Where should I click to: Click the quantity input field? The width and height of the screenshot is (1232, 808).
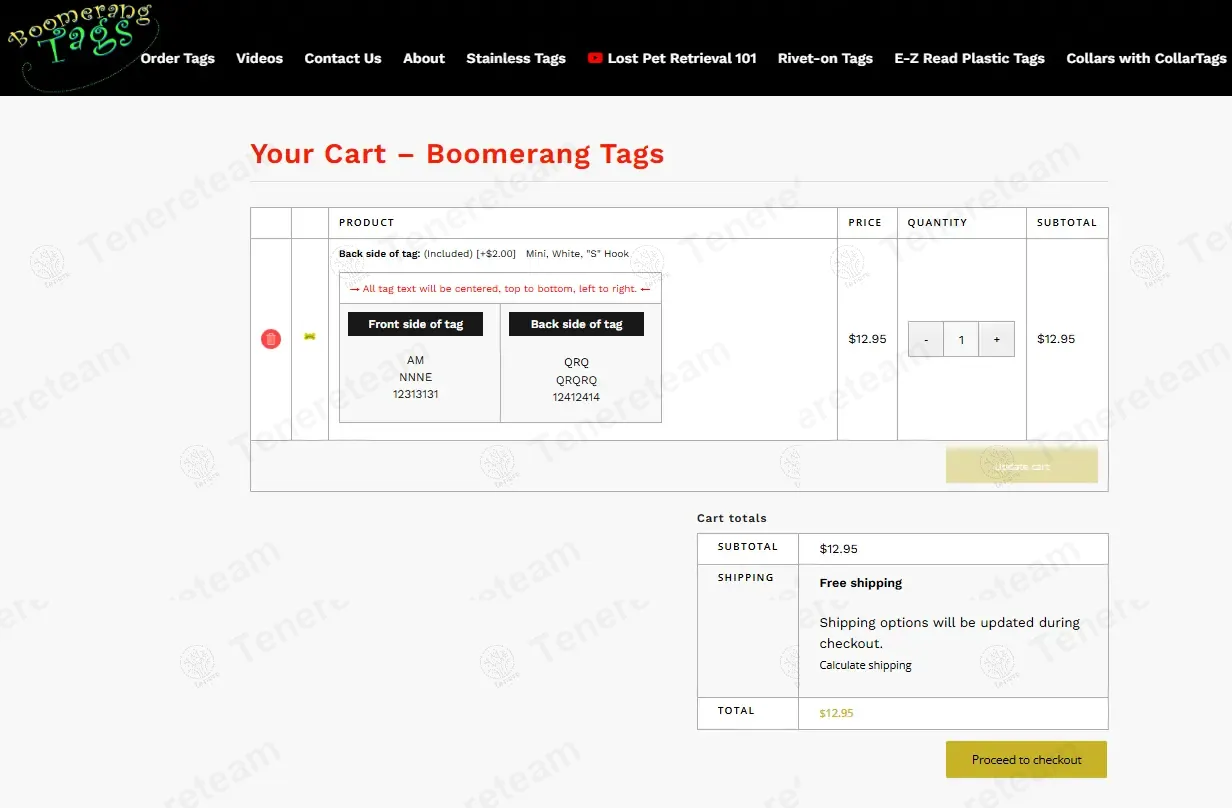click(x=961, y=339)
